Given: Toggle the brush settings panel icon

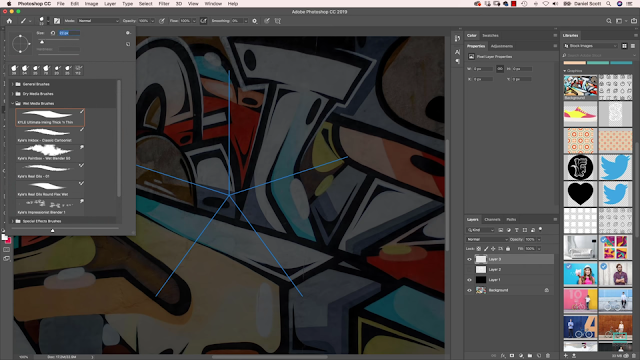Looking at the screenshot, I should 57,21.
